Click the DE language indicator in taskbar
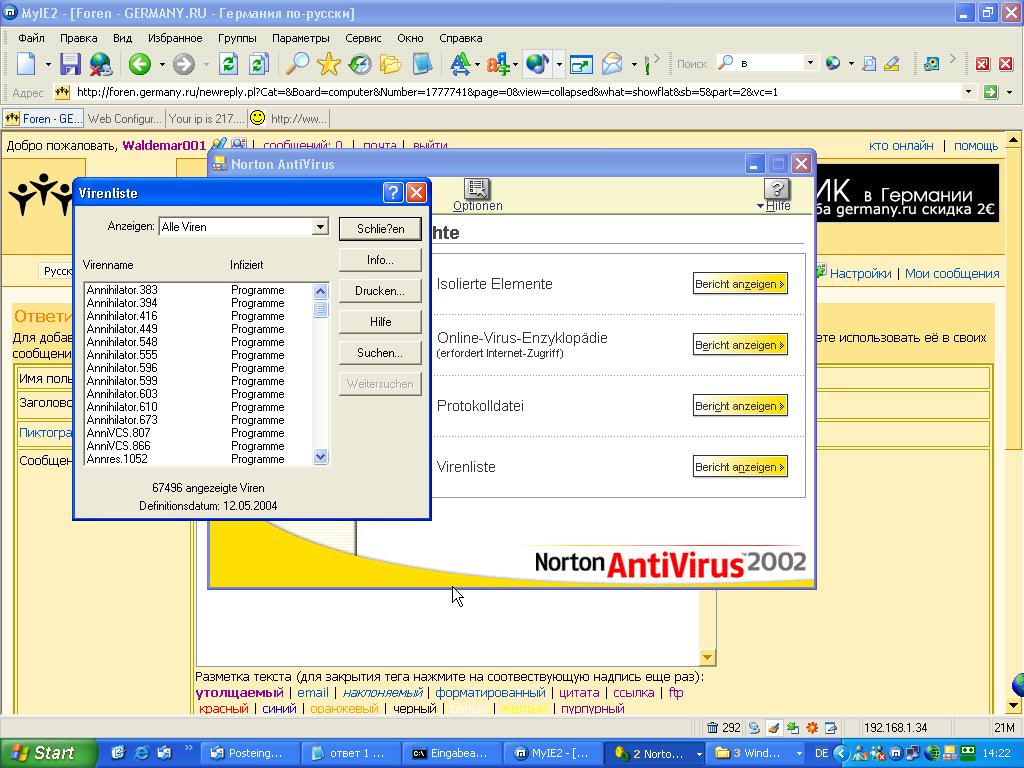This screenshot has width=1024, height=768. pyautogui.click(x=821, y=754)
